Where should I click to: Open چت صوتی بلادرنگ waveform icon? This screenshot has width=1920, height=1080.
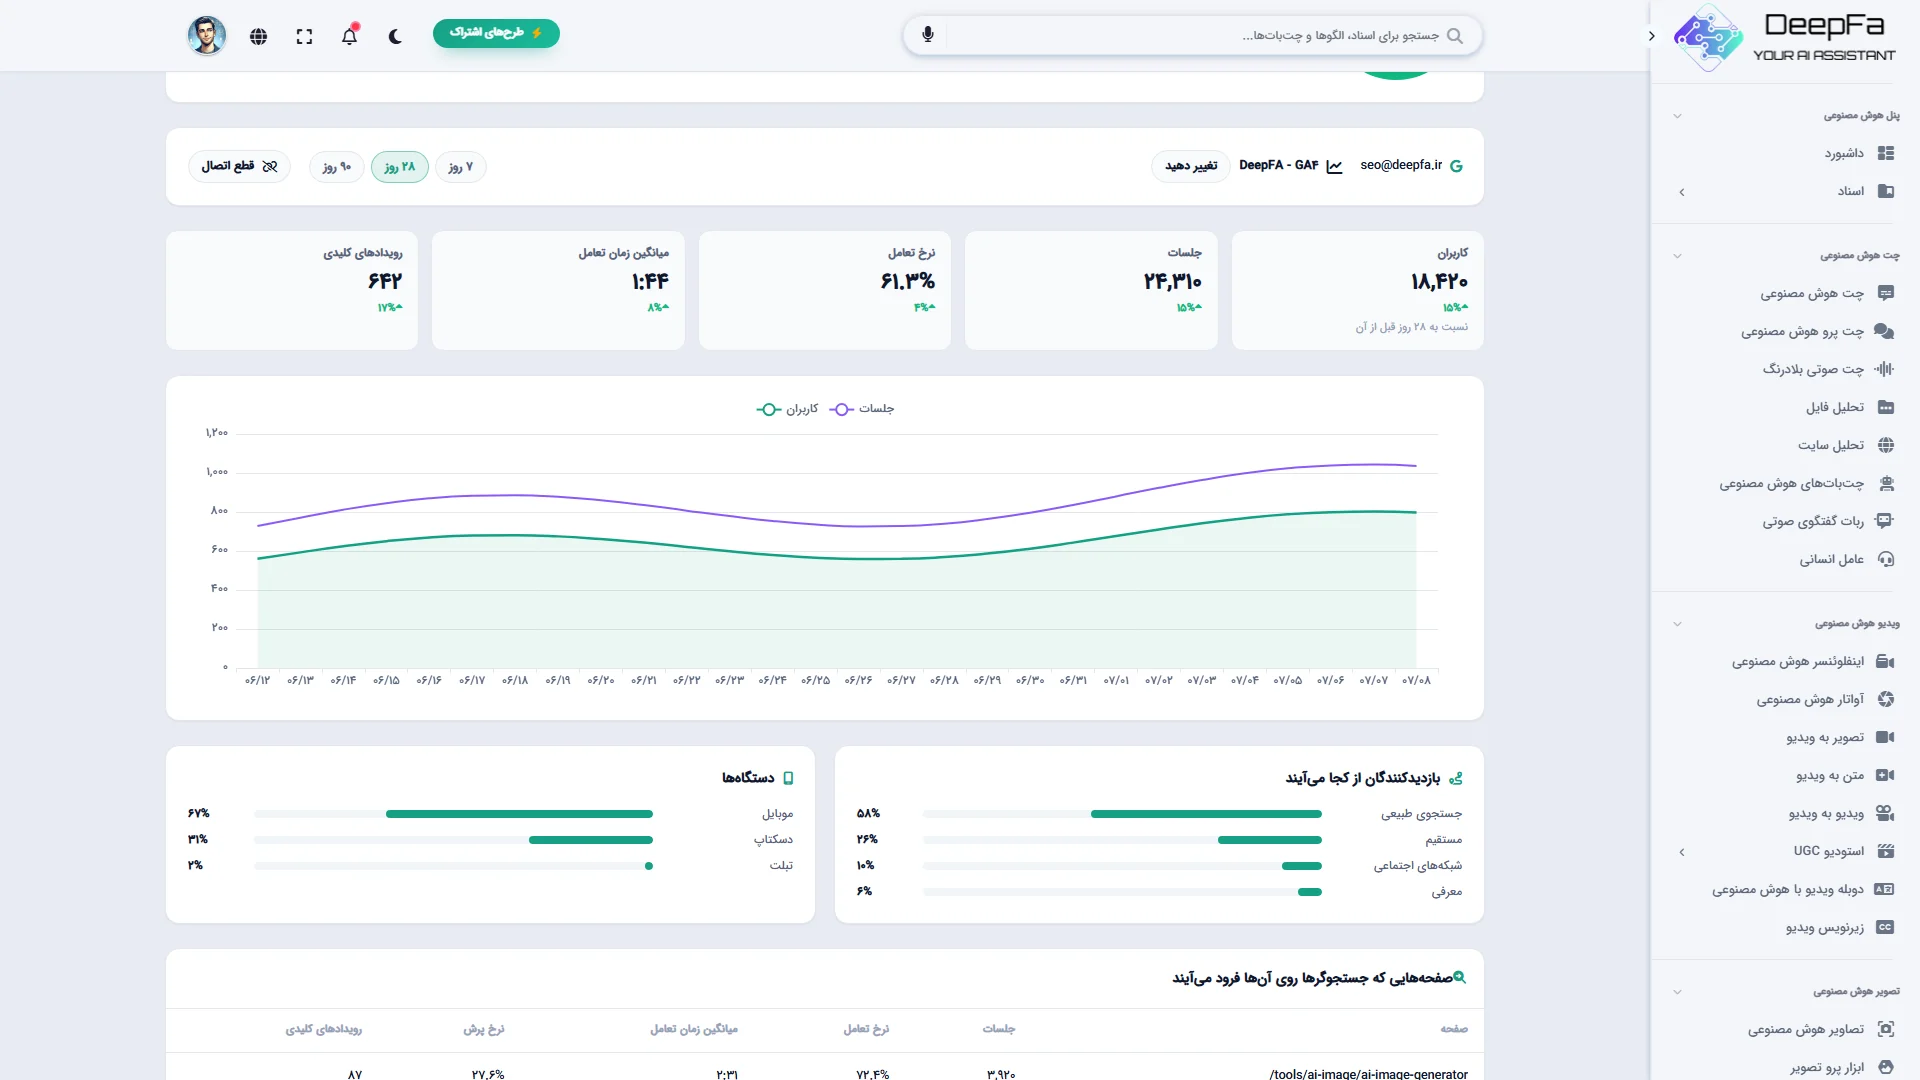click(x=1885, y=369)
